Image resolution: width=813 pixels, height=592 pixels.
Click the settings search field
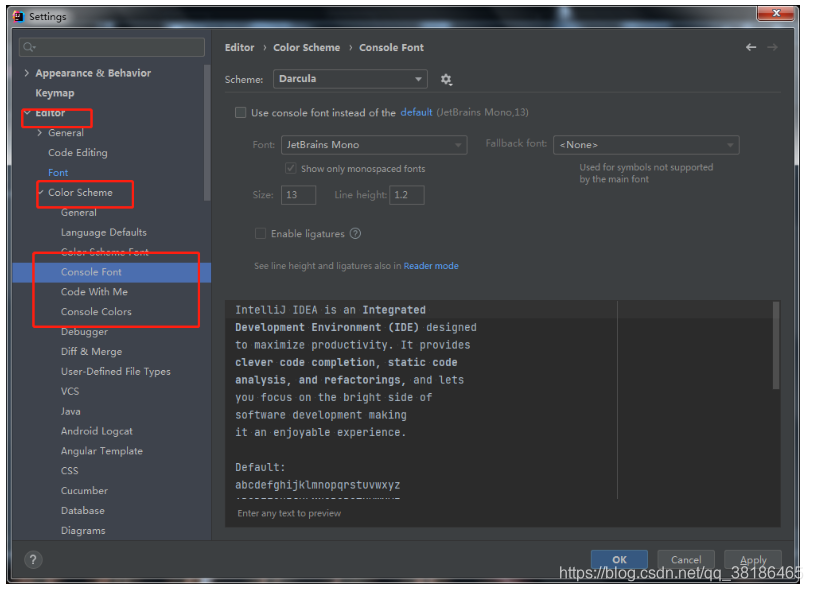tap(112, 47)
